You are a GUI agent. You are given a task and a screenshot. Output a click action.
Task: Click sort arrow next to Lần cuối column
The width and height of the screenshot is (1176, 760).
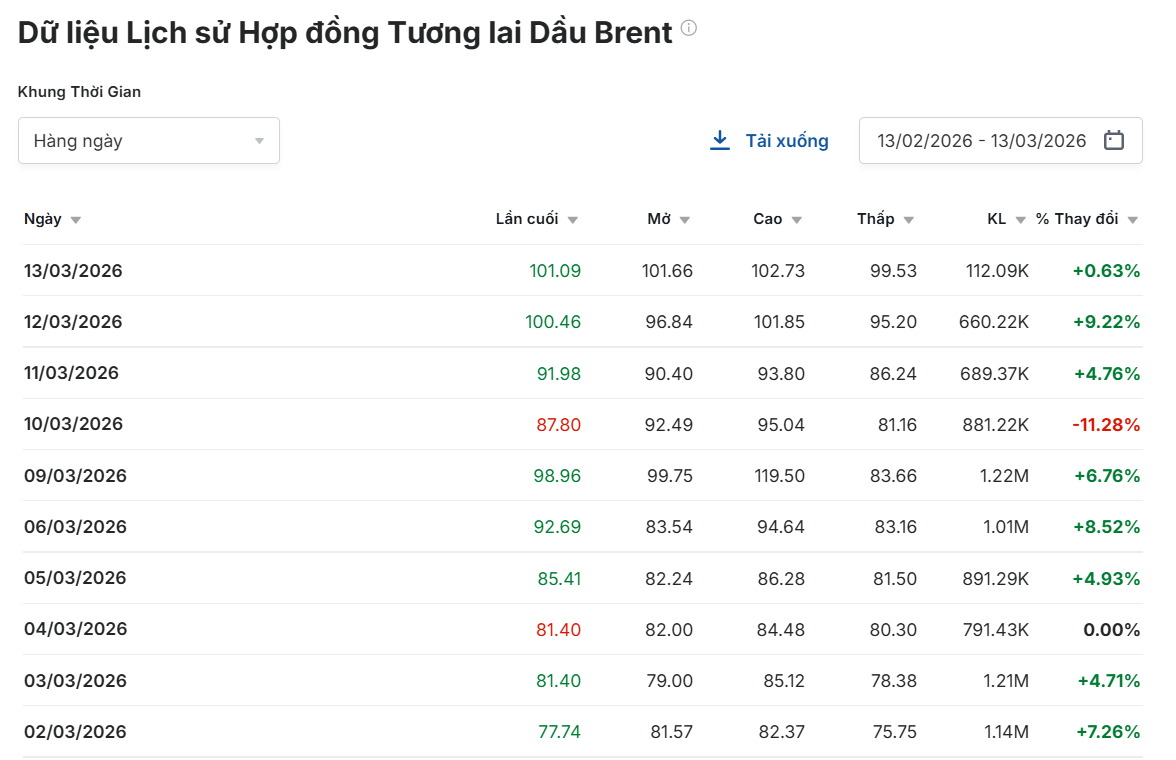[572, 220]
